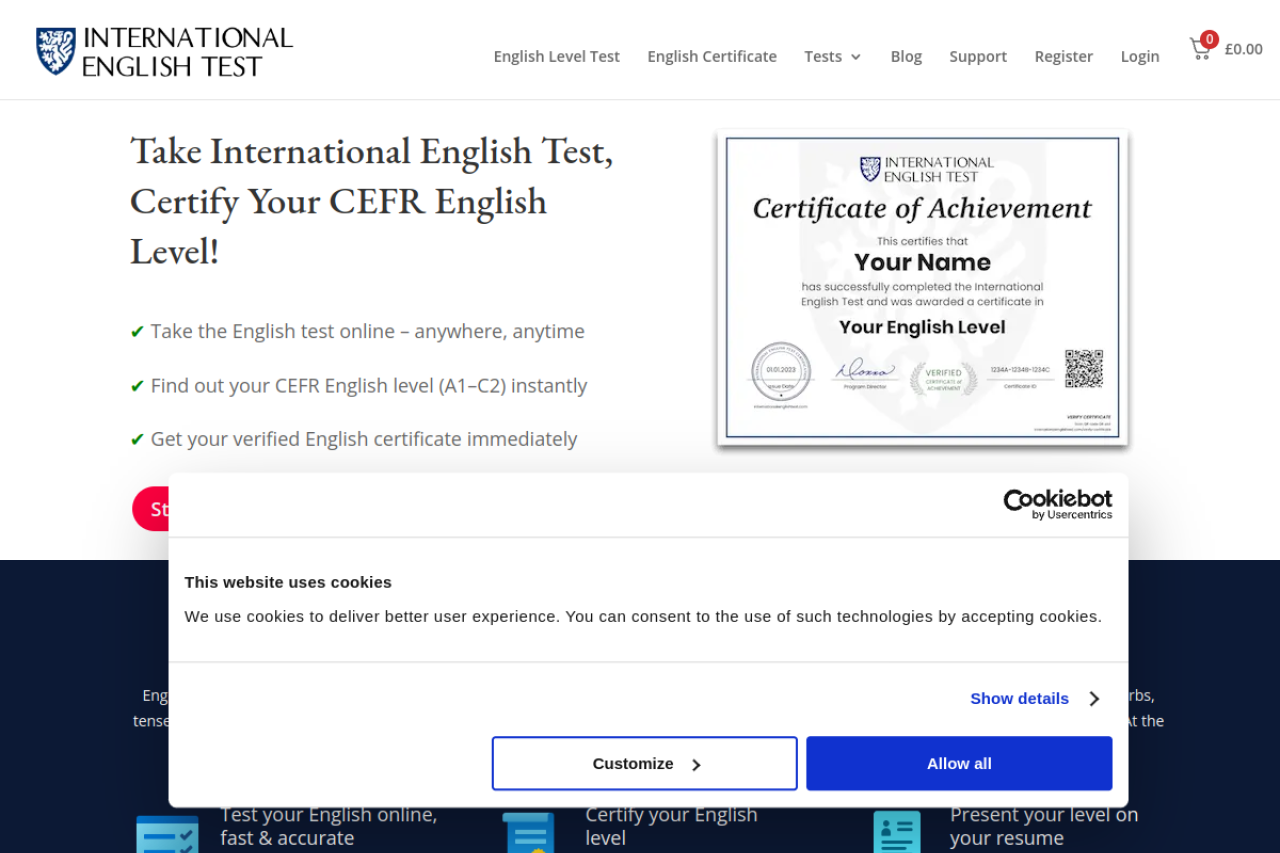Go to the English Certificate page
This screenshot has height=853, width=1280.
(711, 57)
